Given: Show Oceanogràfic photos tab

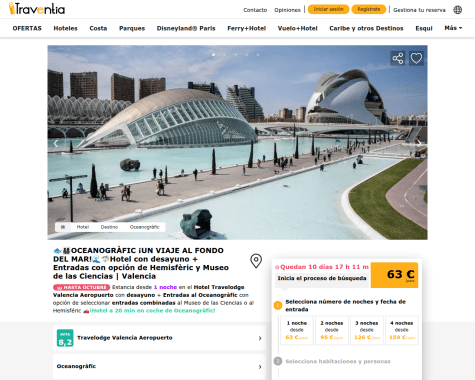Looking at the screenshot, I should 144,227.
